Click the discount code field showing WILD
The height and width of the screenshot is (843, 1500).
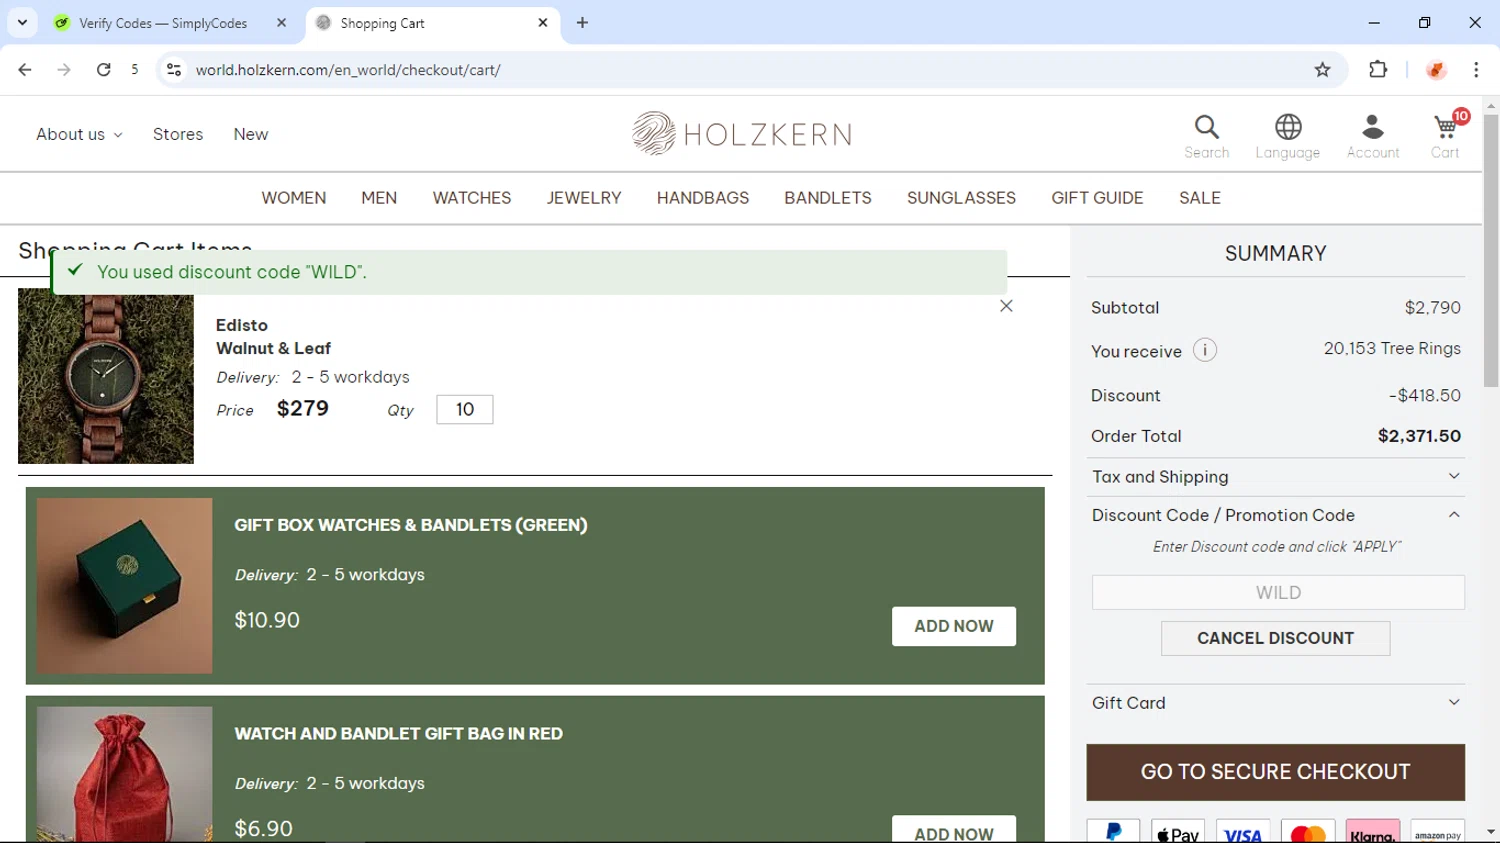pyautogui.click(x=1278, y=592)
